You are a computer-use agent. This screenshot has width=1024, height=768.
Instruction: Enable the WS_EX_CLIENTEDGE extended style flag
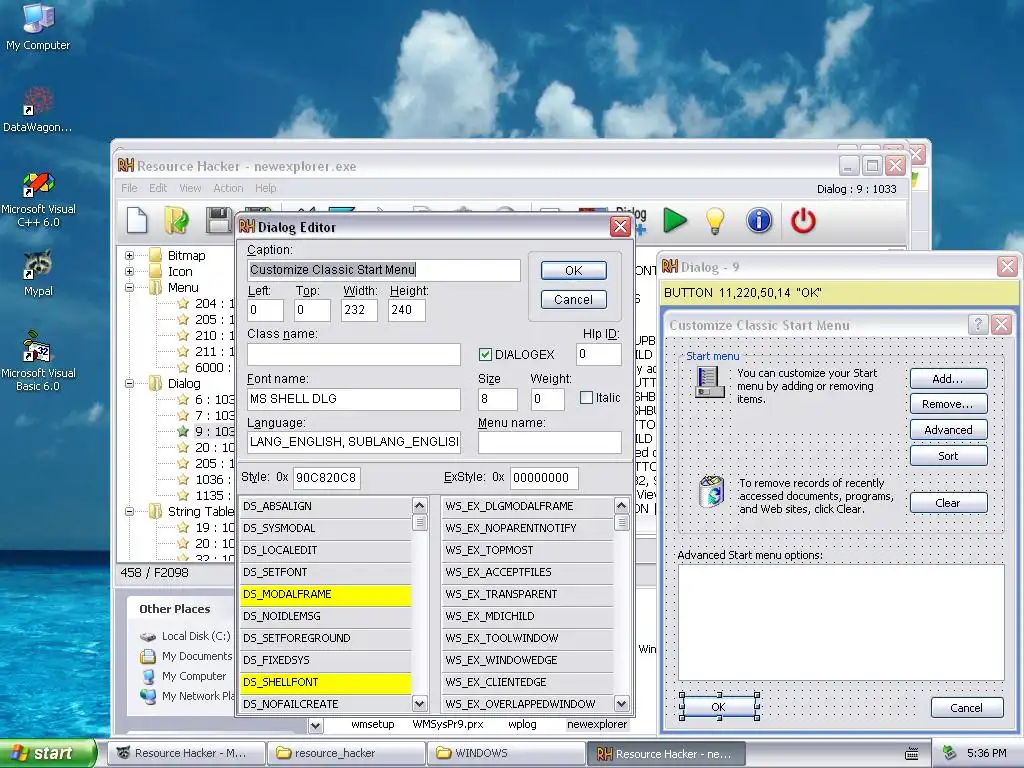pos(528,682)
